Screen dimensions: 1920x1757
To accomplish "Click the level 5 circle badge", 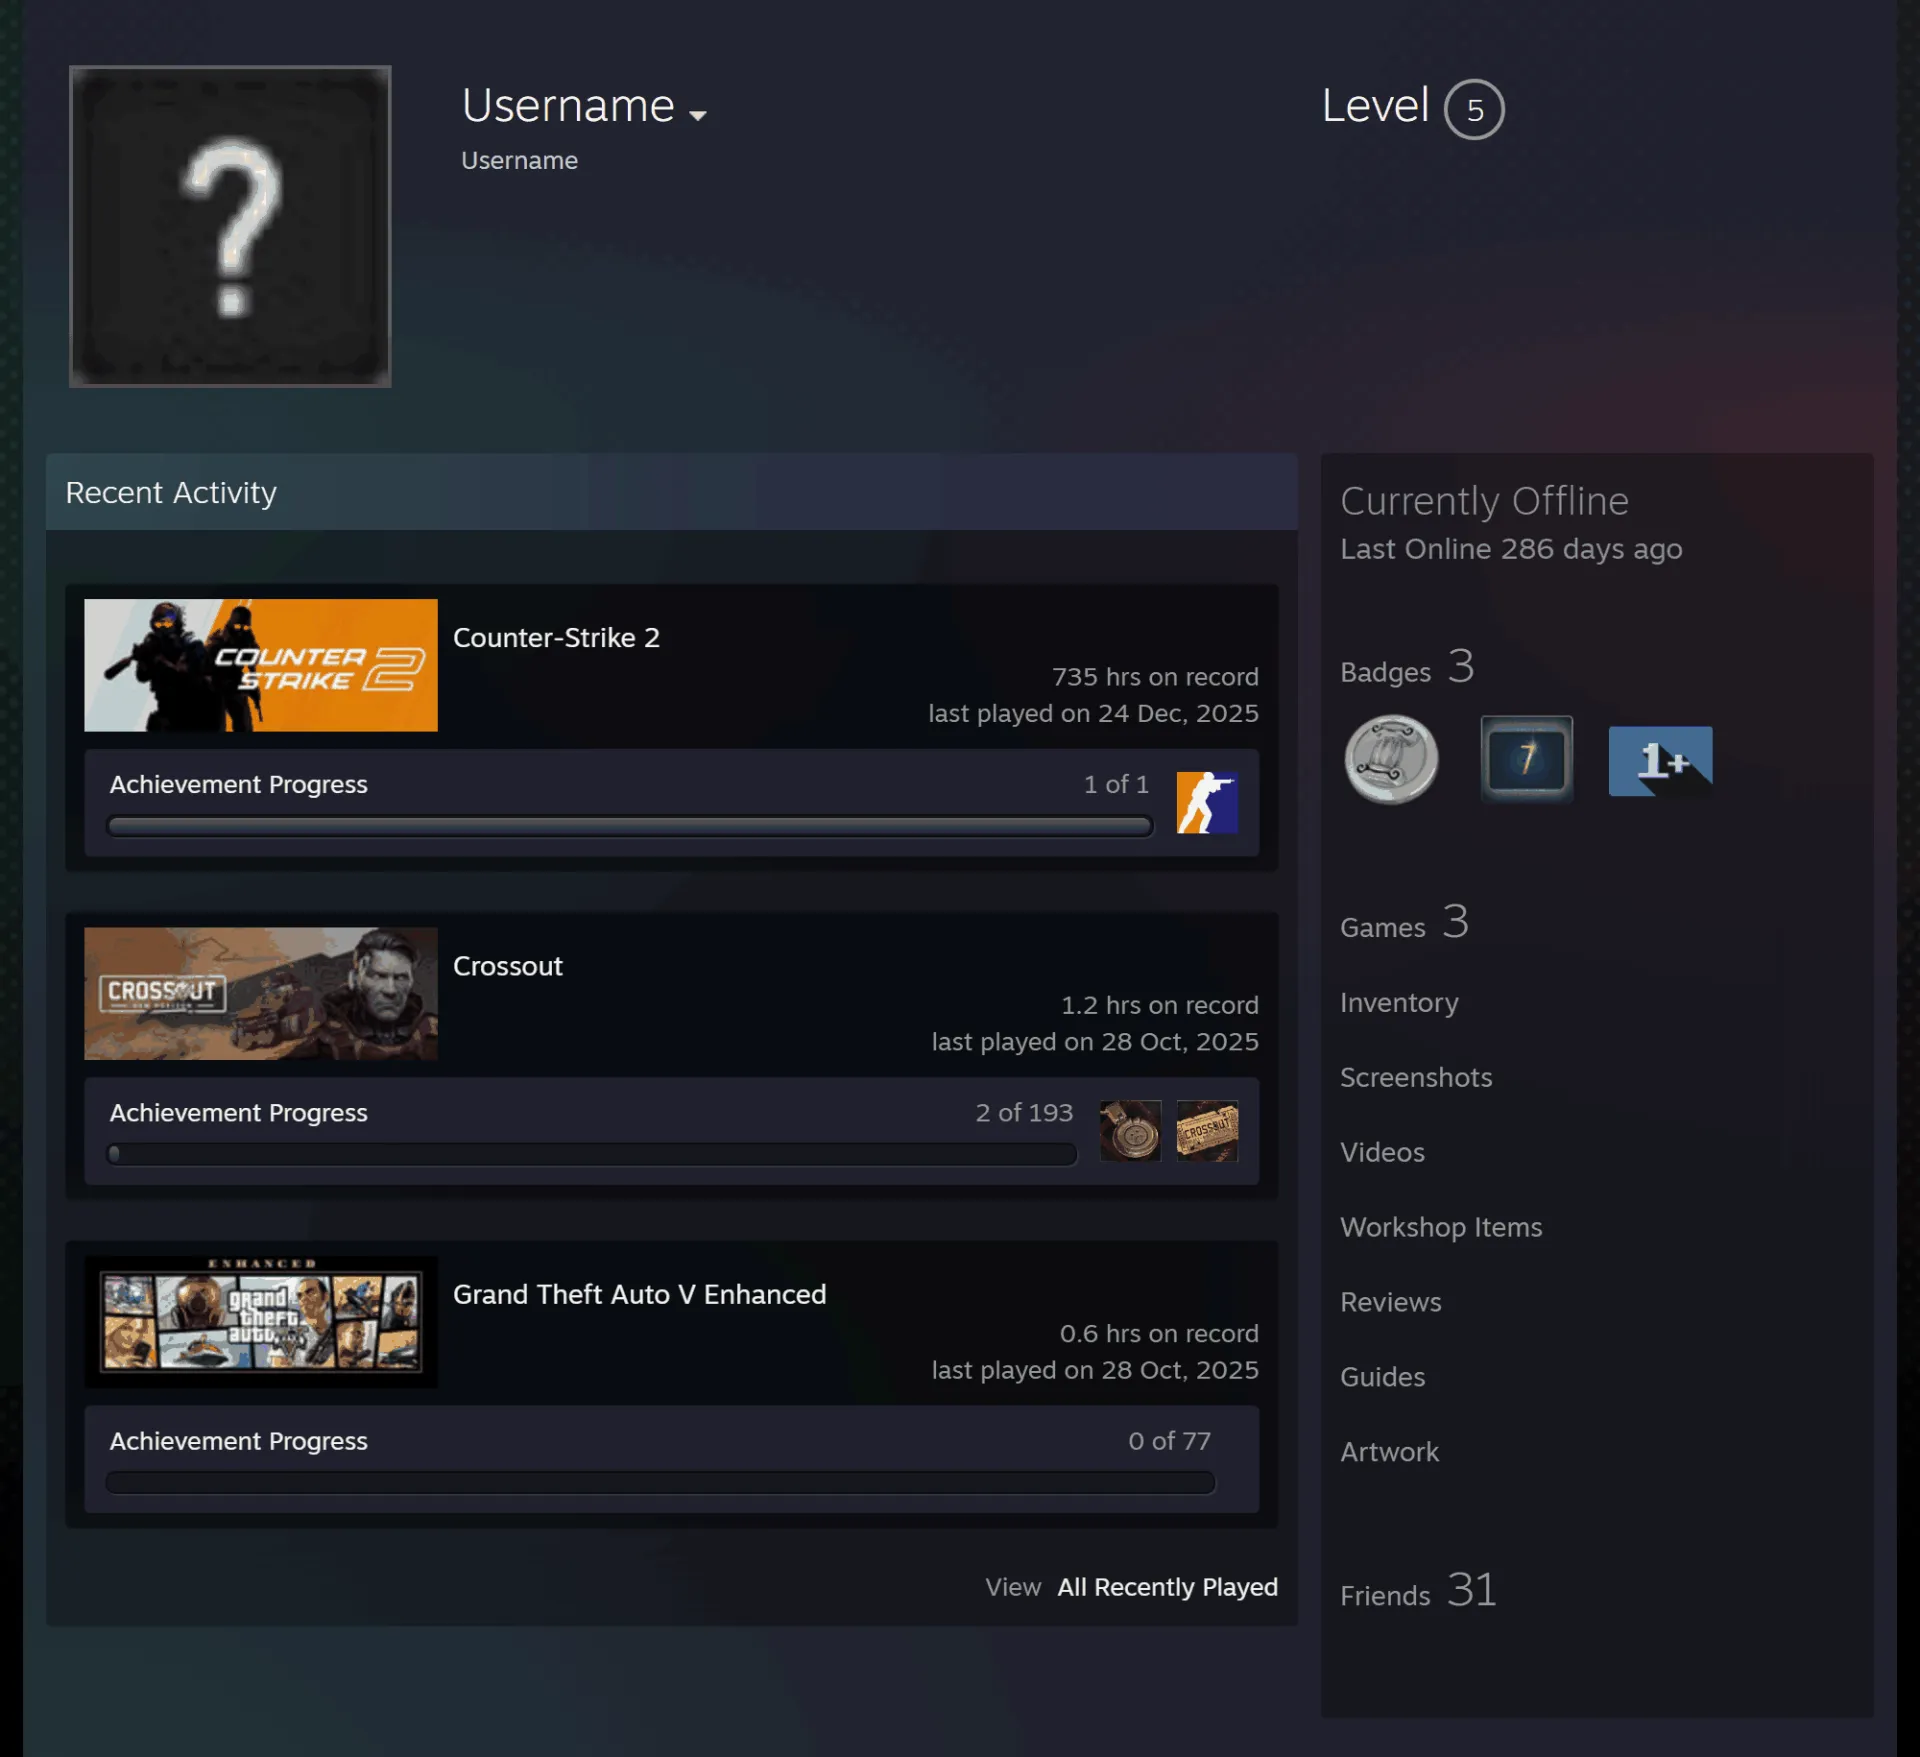I will point(1474,109).
